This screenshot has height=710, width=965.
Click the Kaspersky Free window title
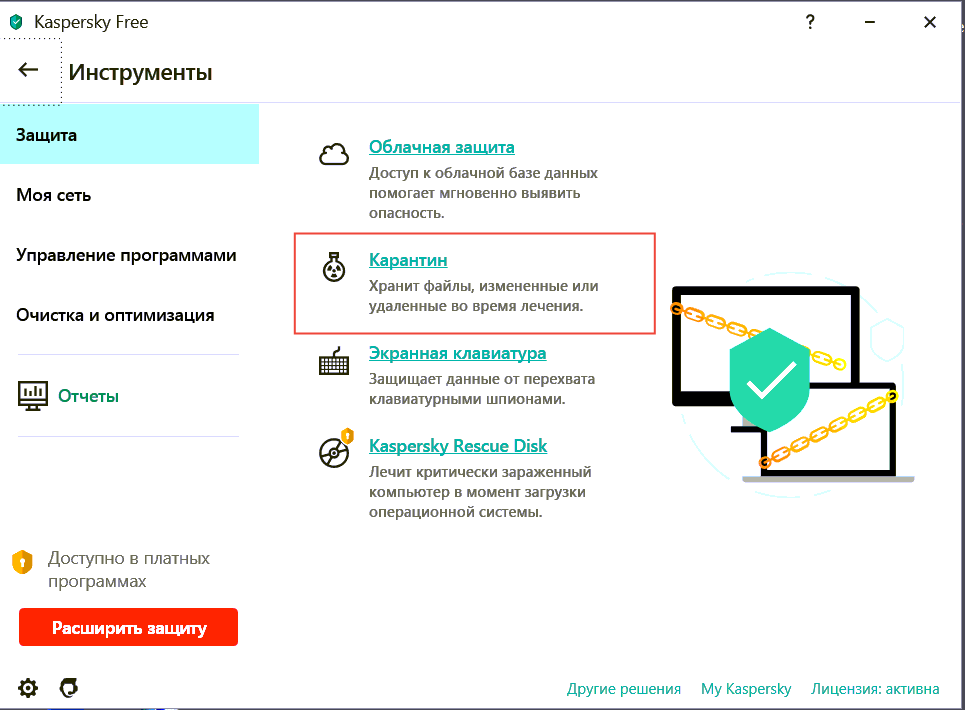click(91, 22)
